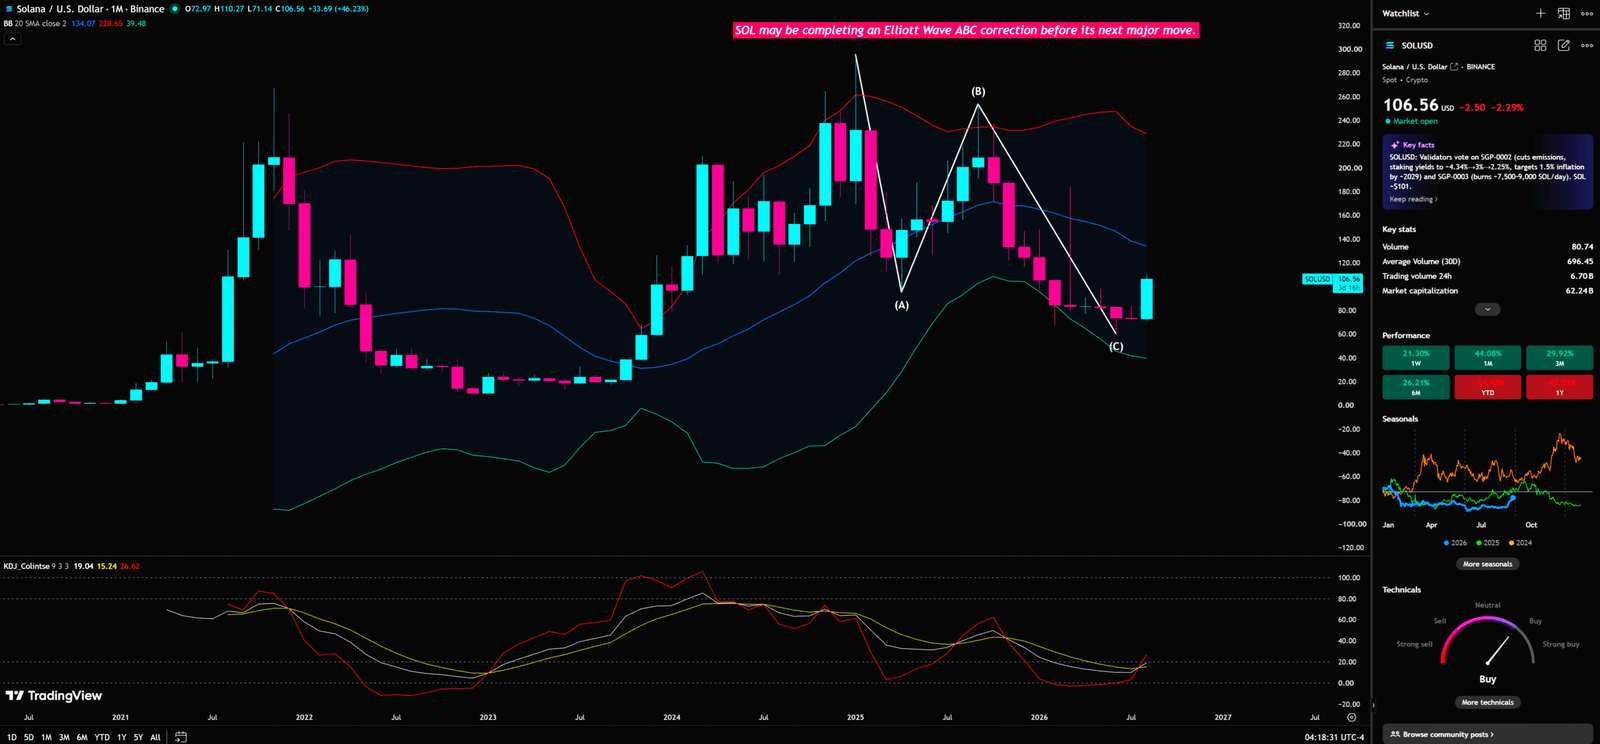Open the More seasonals button
Image resolution: width=1600 pixels, height=744 pixels.
pyautogui.click(x=1487, y=564)
